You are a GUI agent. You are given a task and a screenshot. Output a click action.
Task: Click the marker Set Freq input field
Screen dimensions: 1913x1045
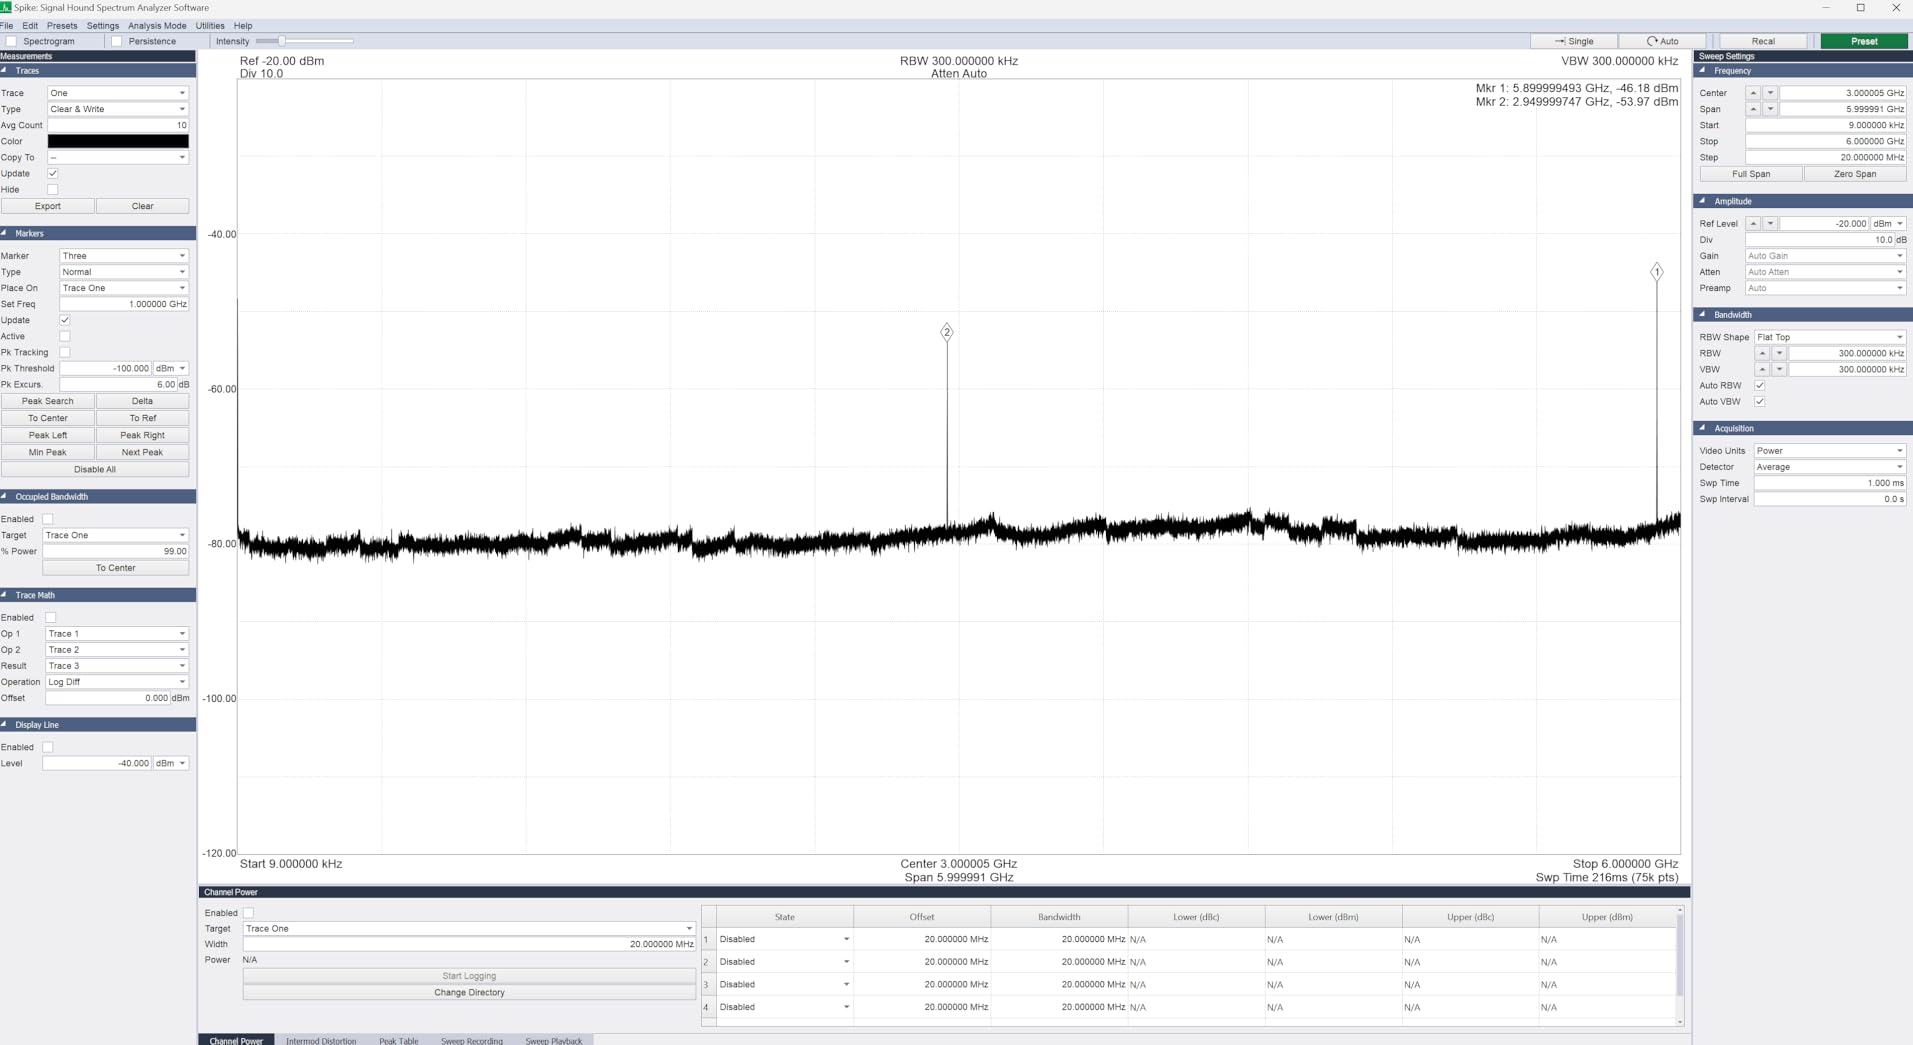[124, 304]
